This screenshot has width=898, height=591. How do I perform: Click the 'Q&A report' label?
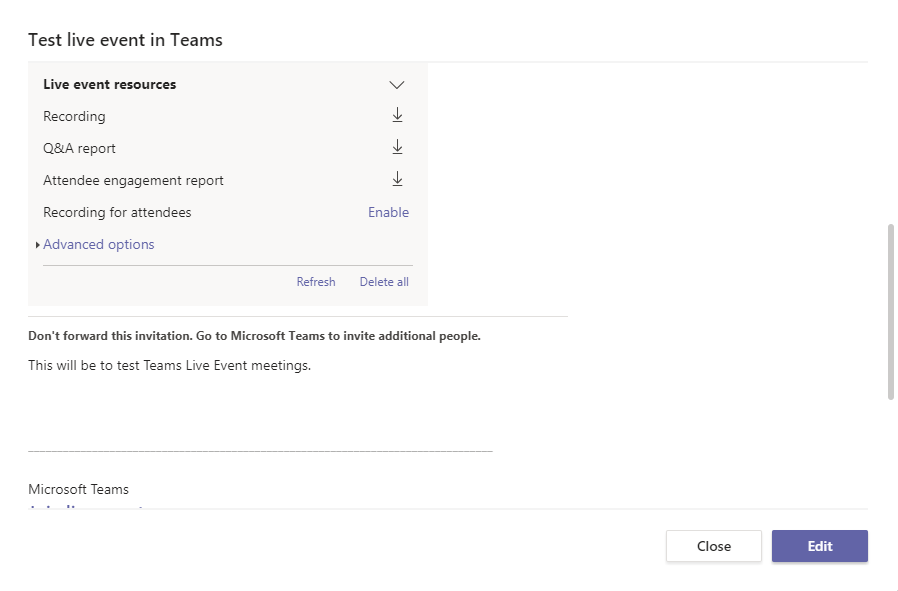pos(80,148)
